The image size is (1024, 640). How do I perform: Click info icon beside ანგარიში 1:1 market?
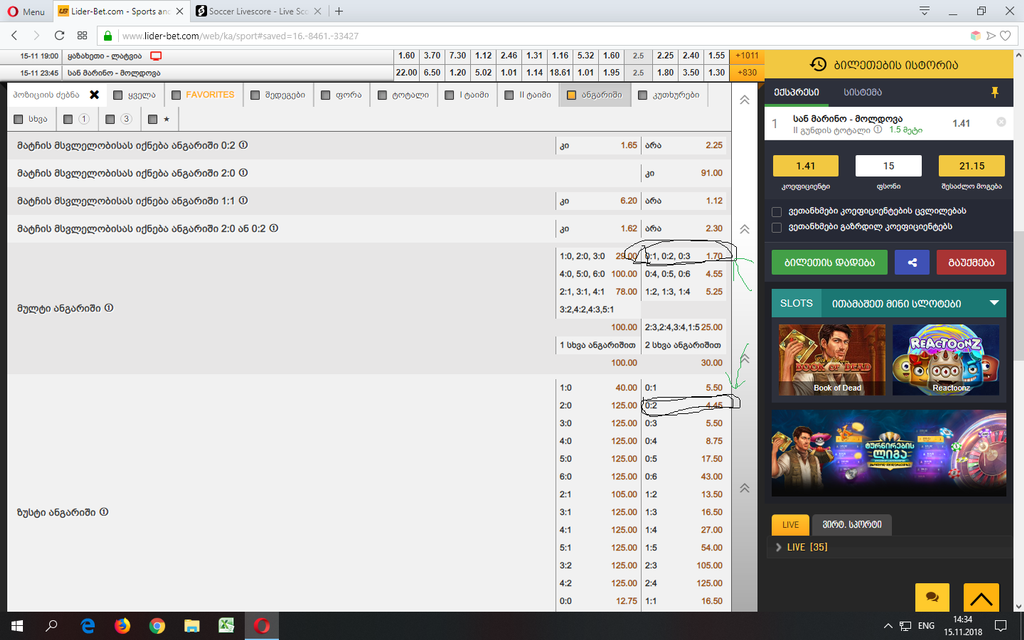click(x=243, y=200)
